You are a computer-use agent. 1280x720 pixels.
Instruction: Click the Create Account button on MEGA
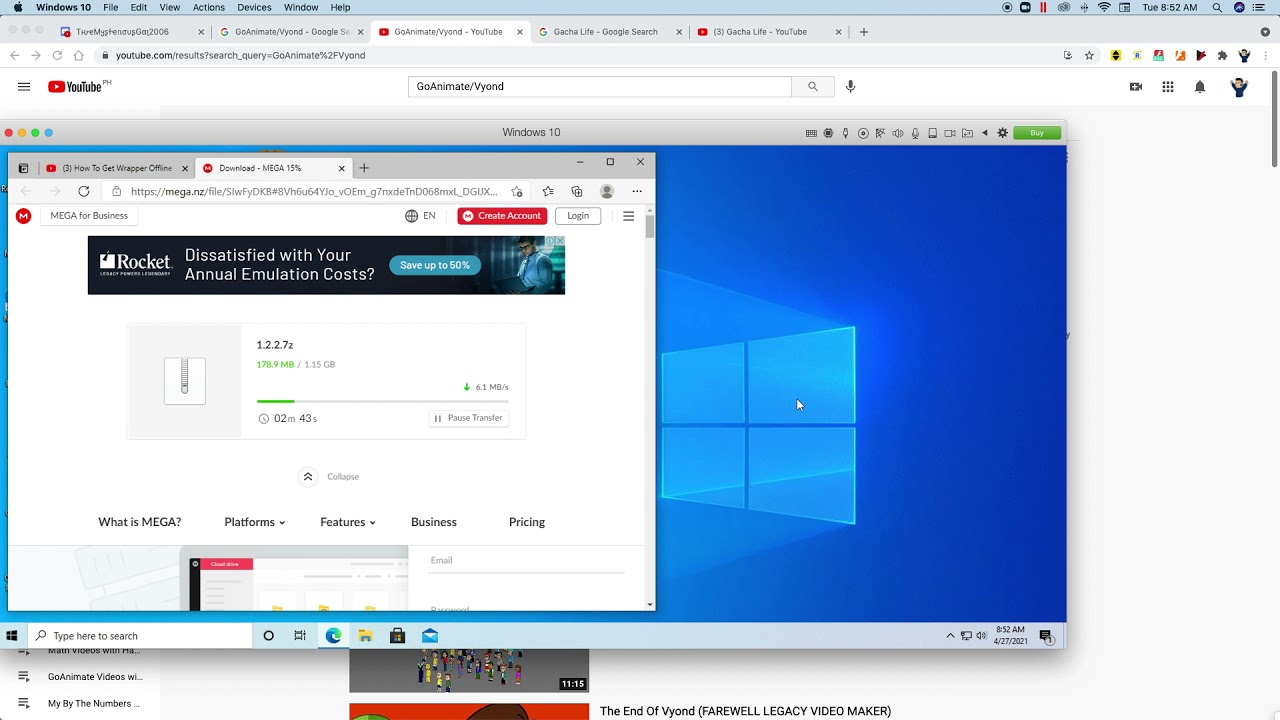pos(502,216)
